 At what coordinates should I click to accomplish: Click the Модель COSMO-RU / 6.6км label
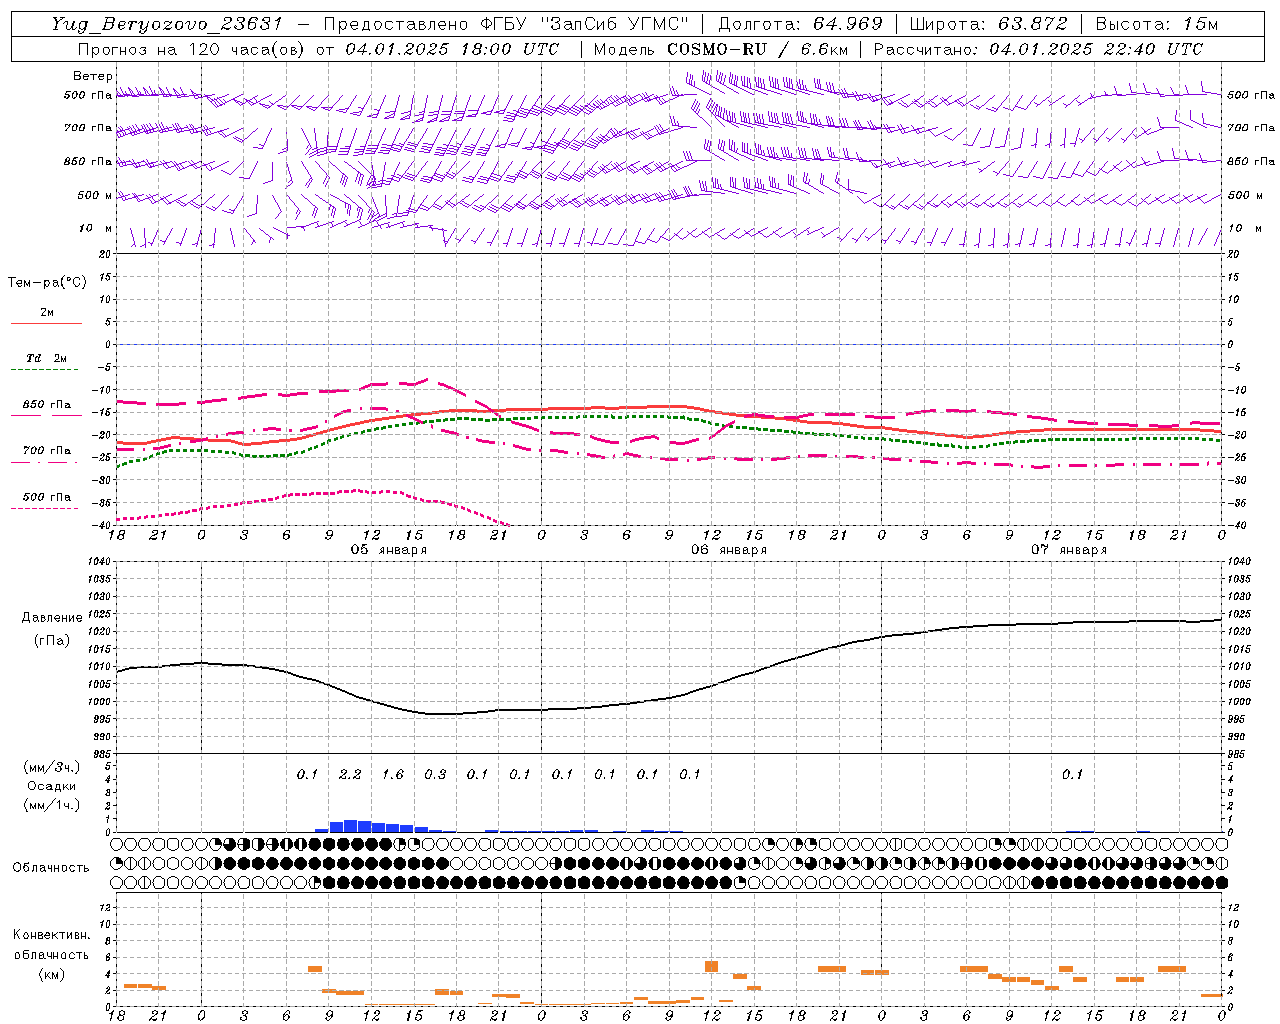coord(720,49)
